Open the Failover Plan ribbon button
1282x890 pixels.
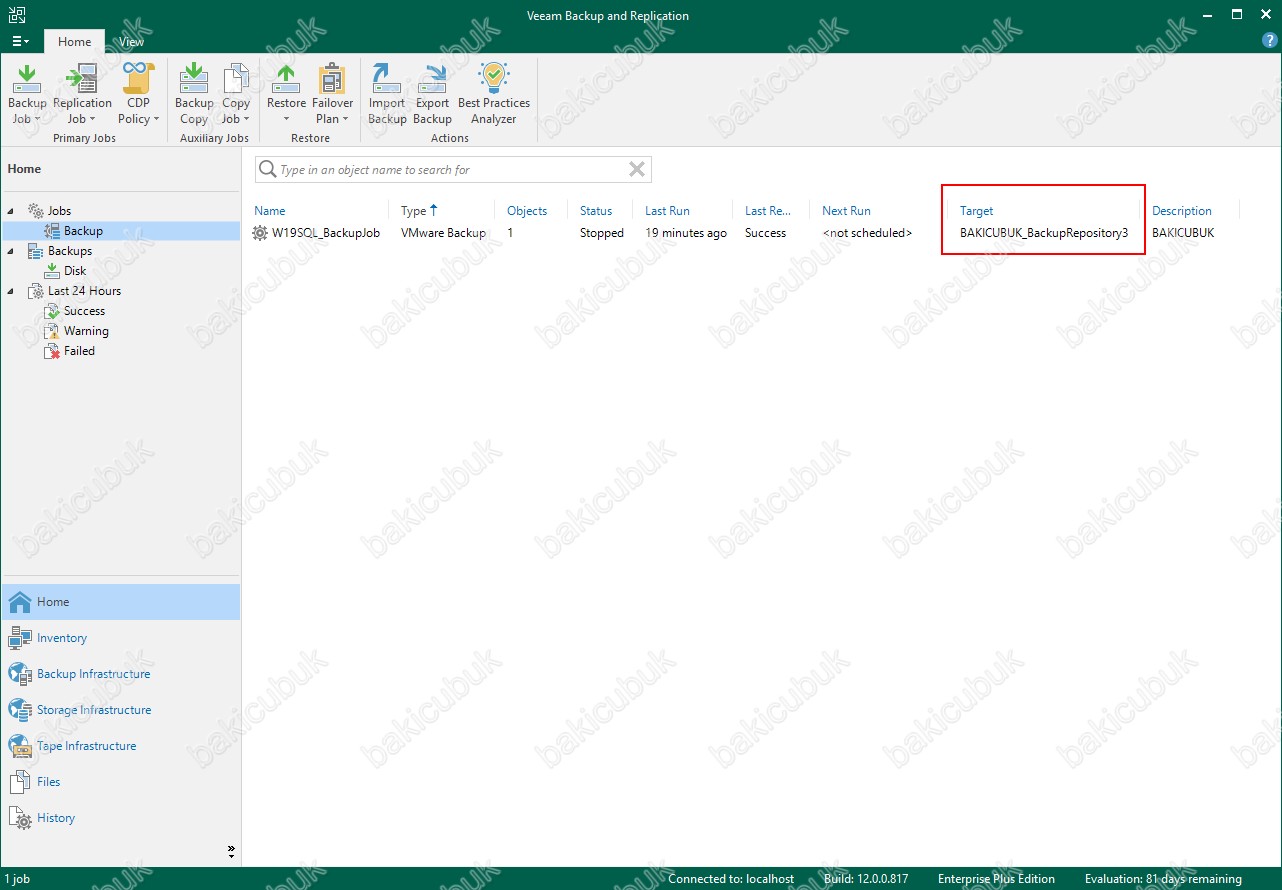332,94
